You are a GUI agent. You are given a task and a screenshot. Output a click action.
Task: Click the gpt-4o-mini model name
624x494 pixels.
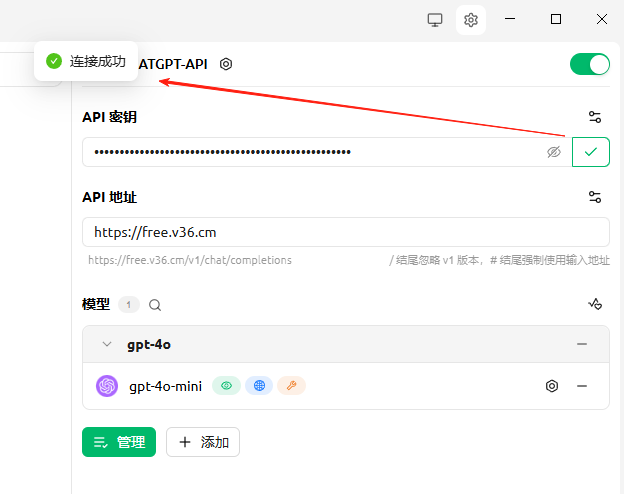(x=166, y=386)
